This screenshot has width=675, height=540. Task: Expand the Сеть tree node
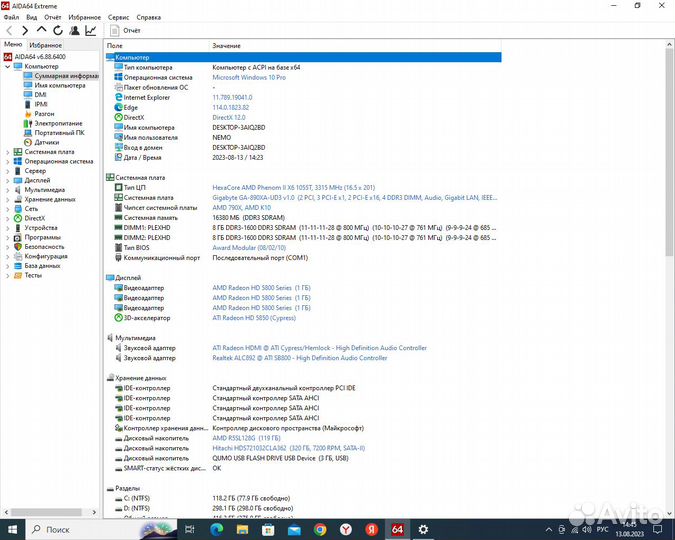(x=7, y=209)
